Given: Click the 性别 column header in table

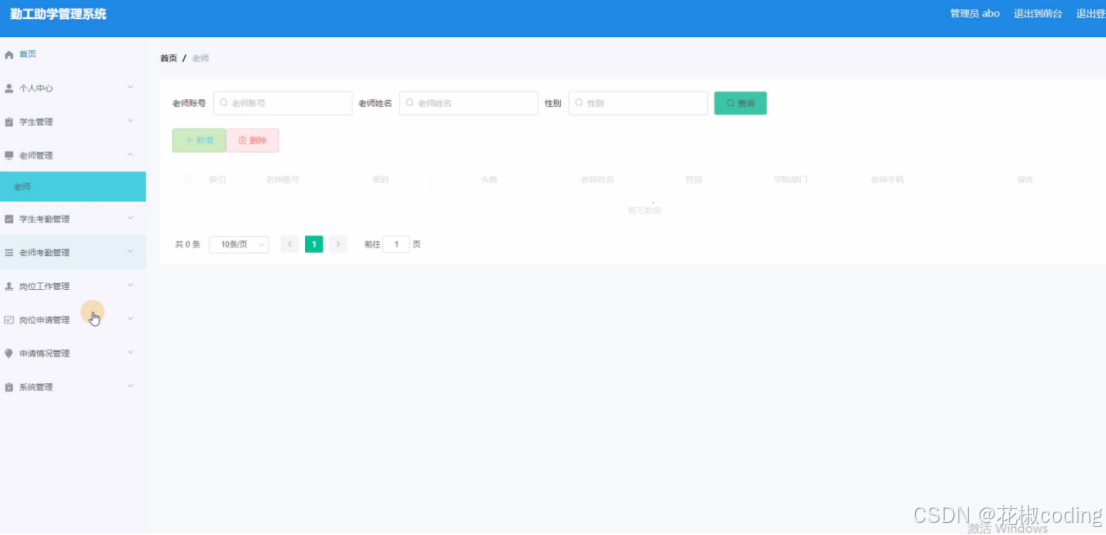Looking at the screenshot, I should click(x=693, y=180).
